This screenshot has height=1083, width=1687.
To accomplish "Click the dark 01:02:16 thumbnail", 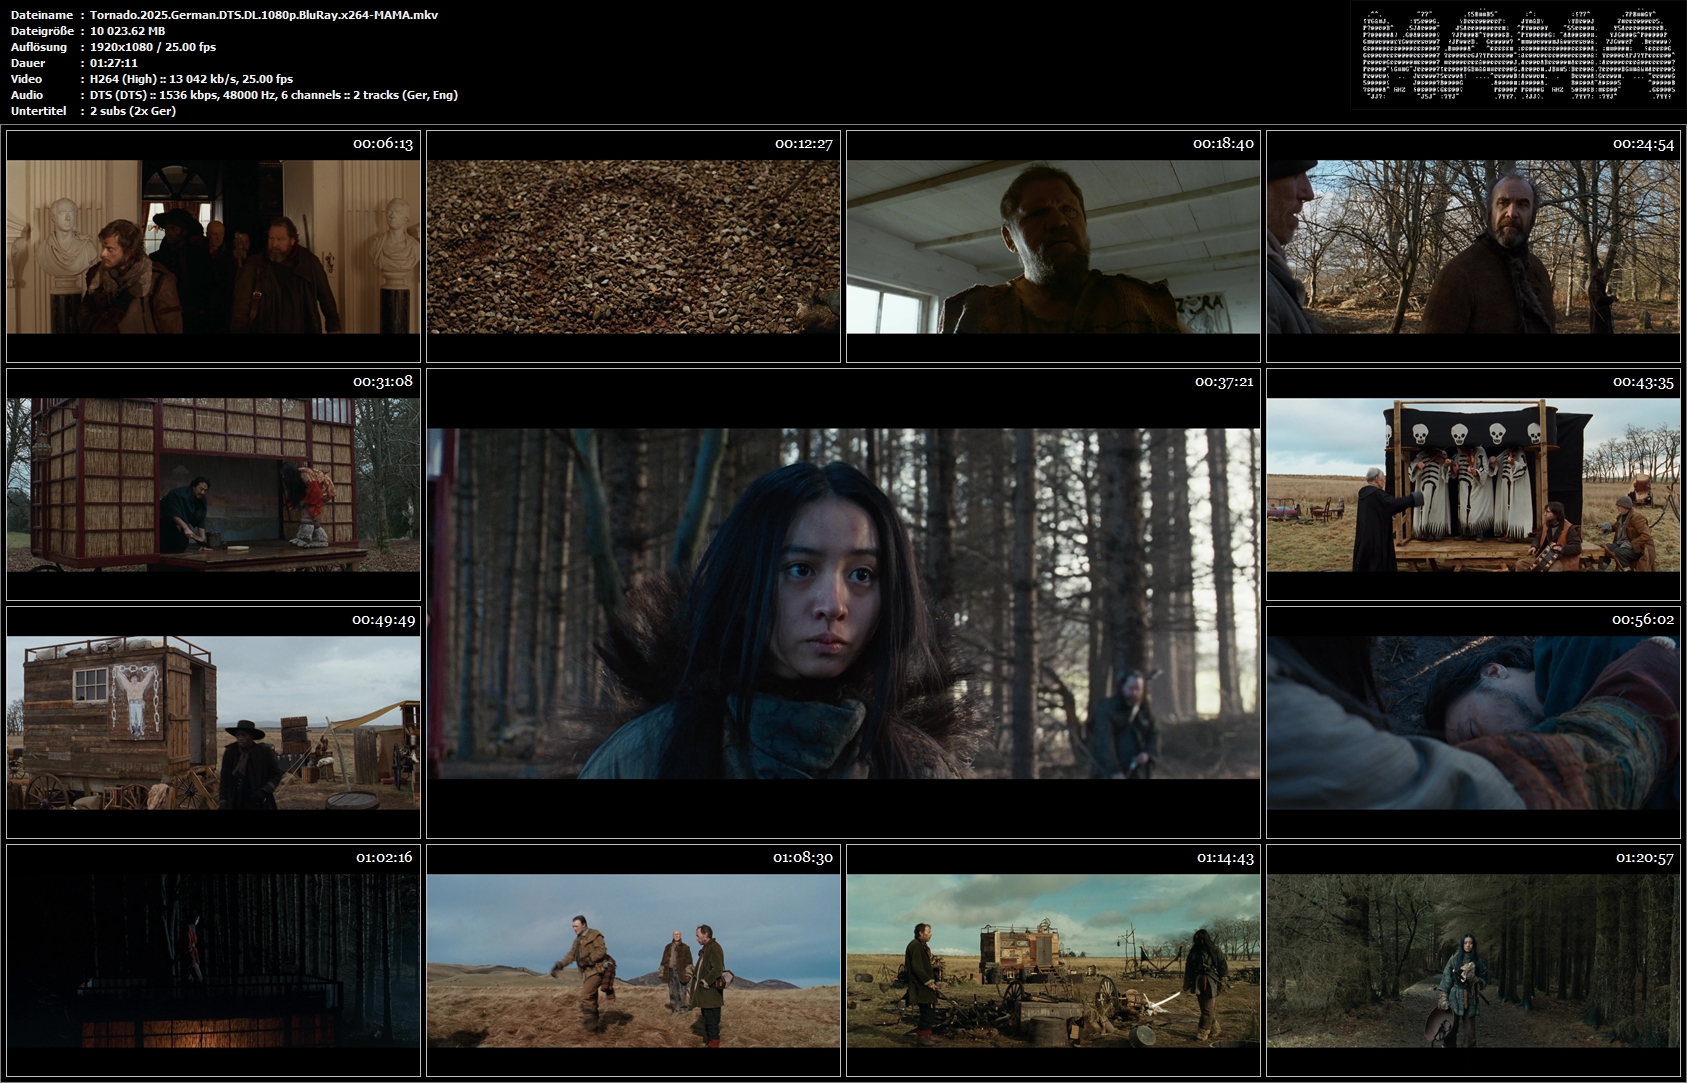I will click(213, 960).
